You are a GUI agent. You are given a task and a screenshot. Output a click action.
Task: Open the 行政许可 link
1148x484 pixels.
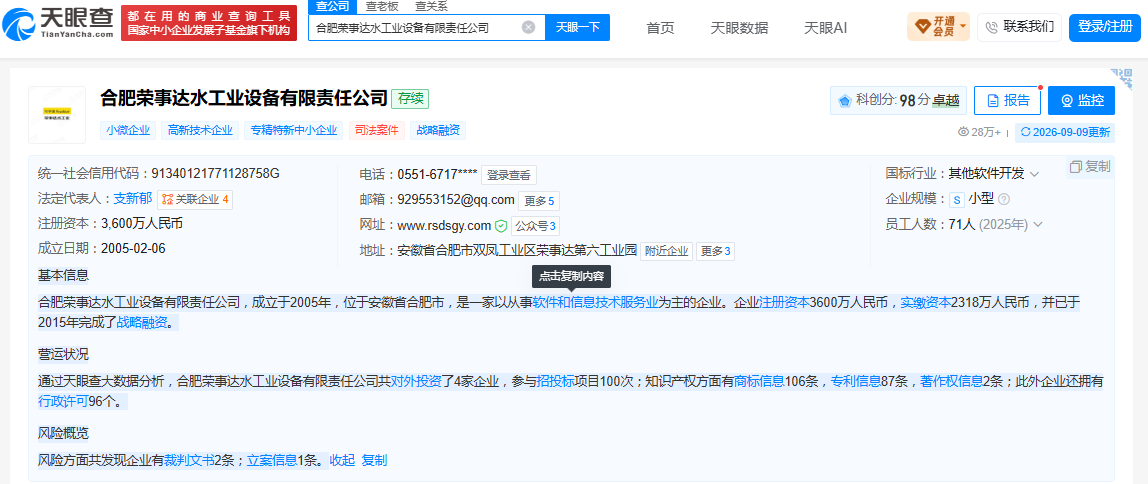pos(63,401)
